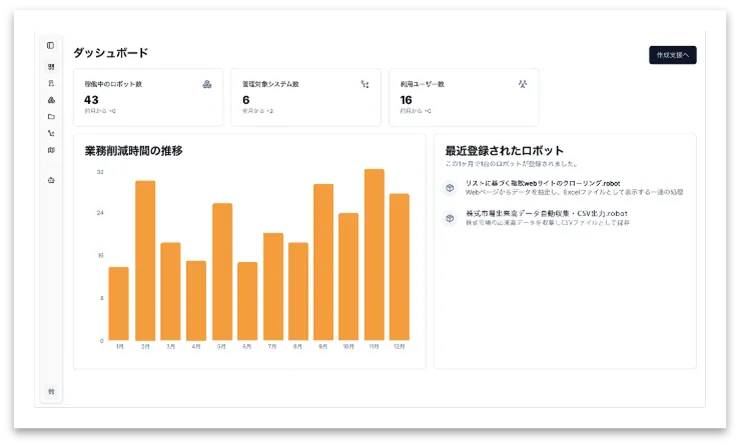Click the document list icon in sidebar
This screenshot has height=446, width=740.
point(51,83)
